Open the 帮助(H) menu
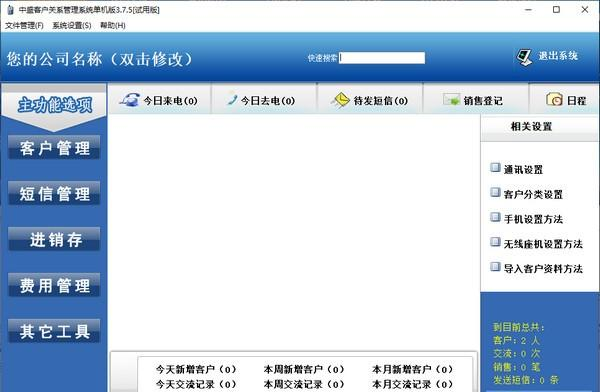The height and width of the screenshot is (392, 600). 112,26
